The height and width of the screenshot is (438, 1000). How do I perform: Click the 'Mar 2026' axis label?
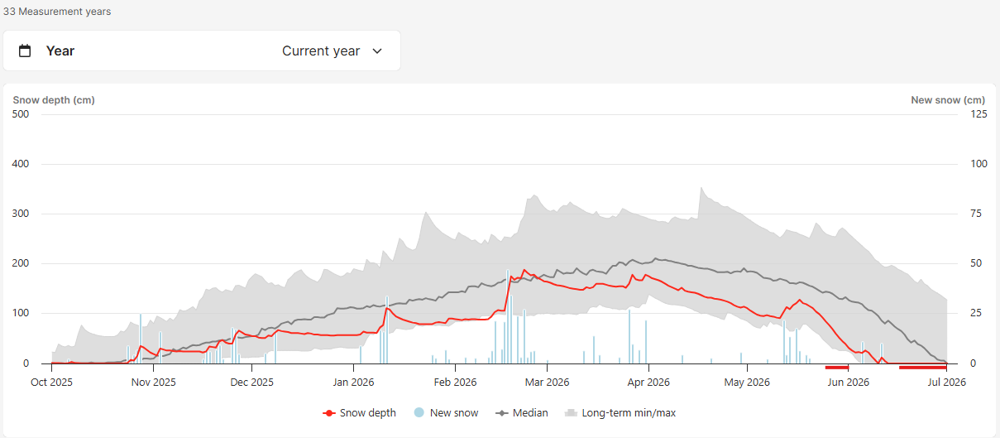pos(547,383)
